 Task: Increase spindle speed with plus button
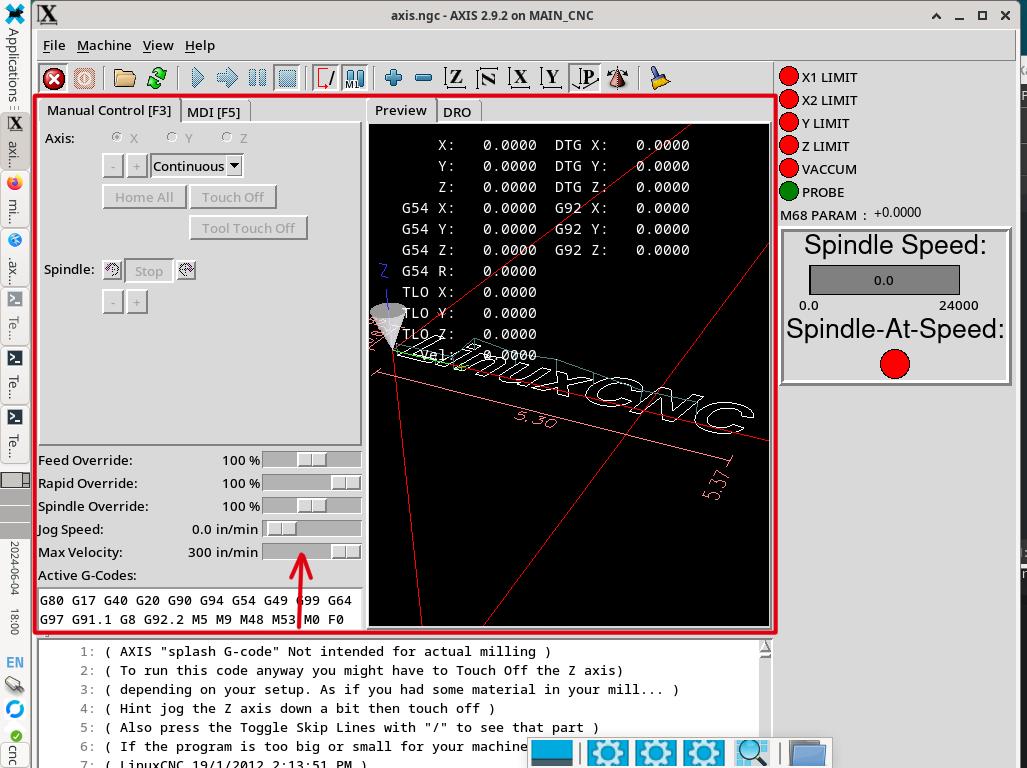136,302
